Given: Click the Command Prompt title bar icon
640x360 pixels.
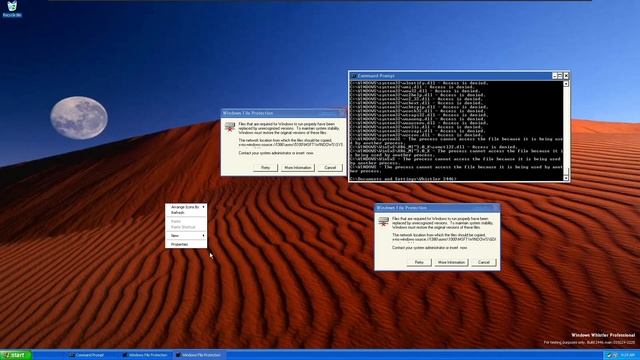Looking at the screenshot, I should click(x=353, y=76).
